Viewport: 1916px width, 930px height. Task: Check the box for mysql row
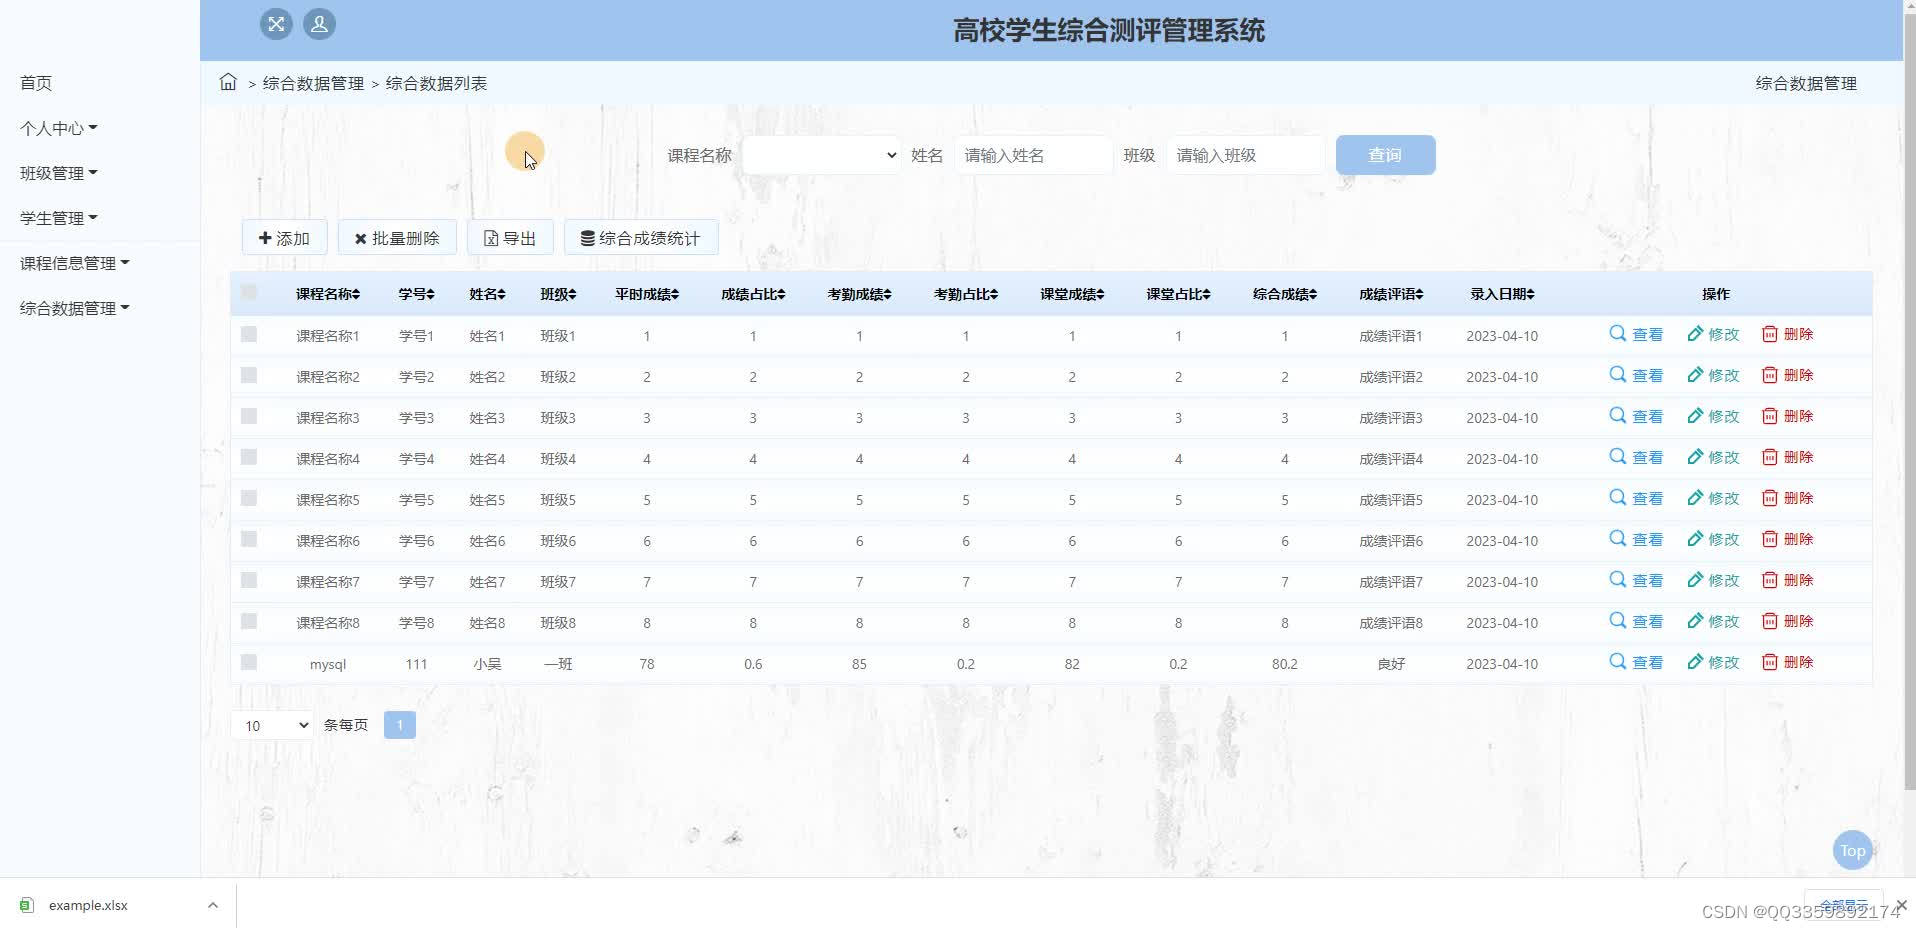pos(249,662)
